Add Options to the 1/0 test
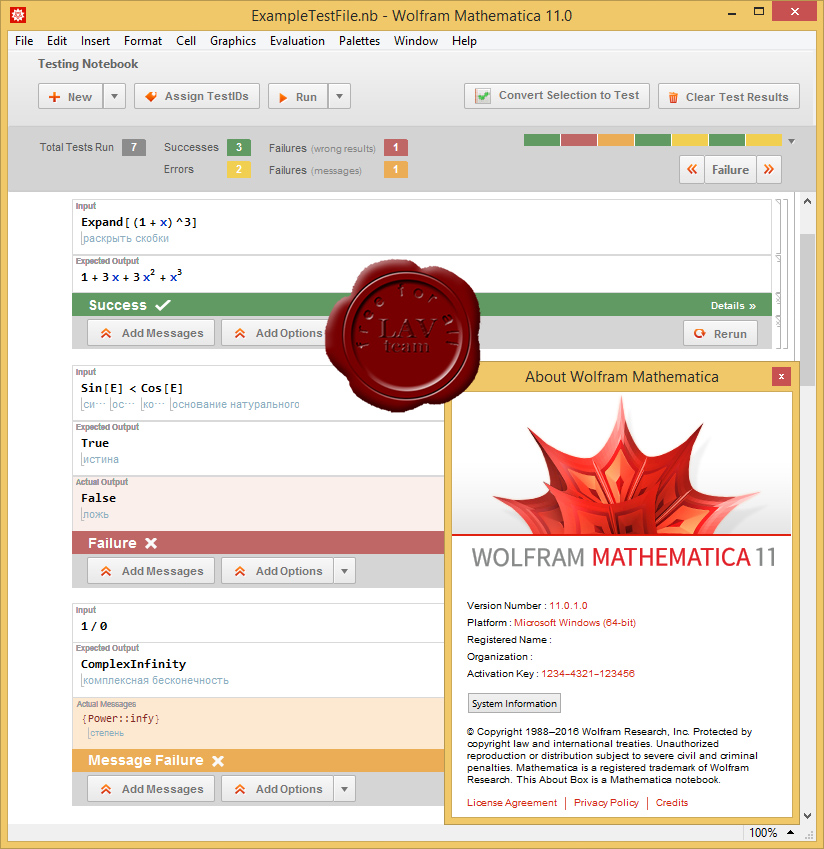 point(277,789)
